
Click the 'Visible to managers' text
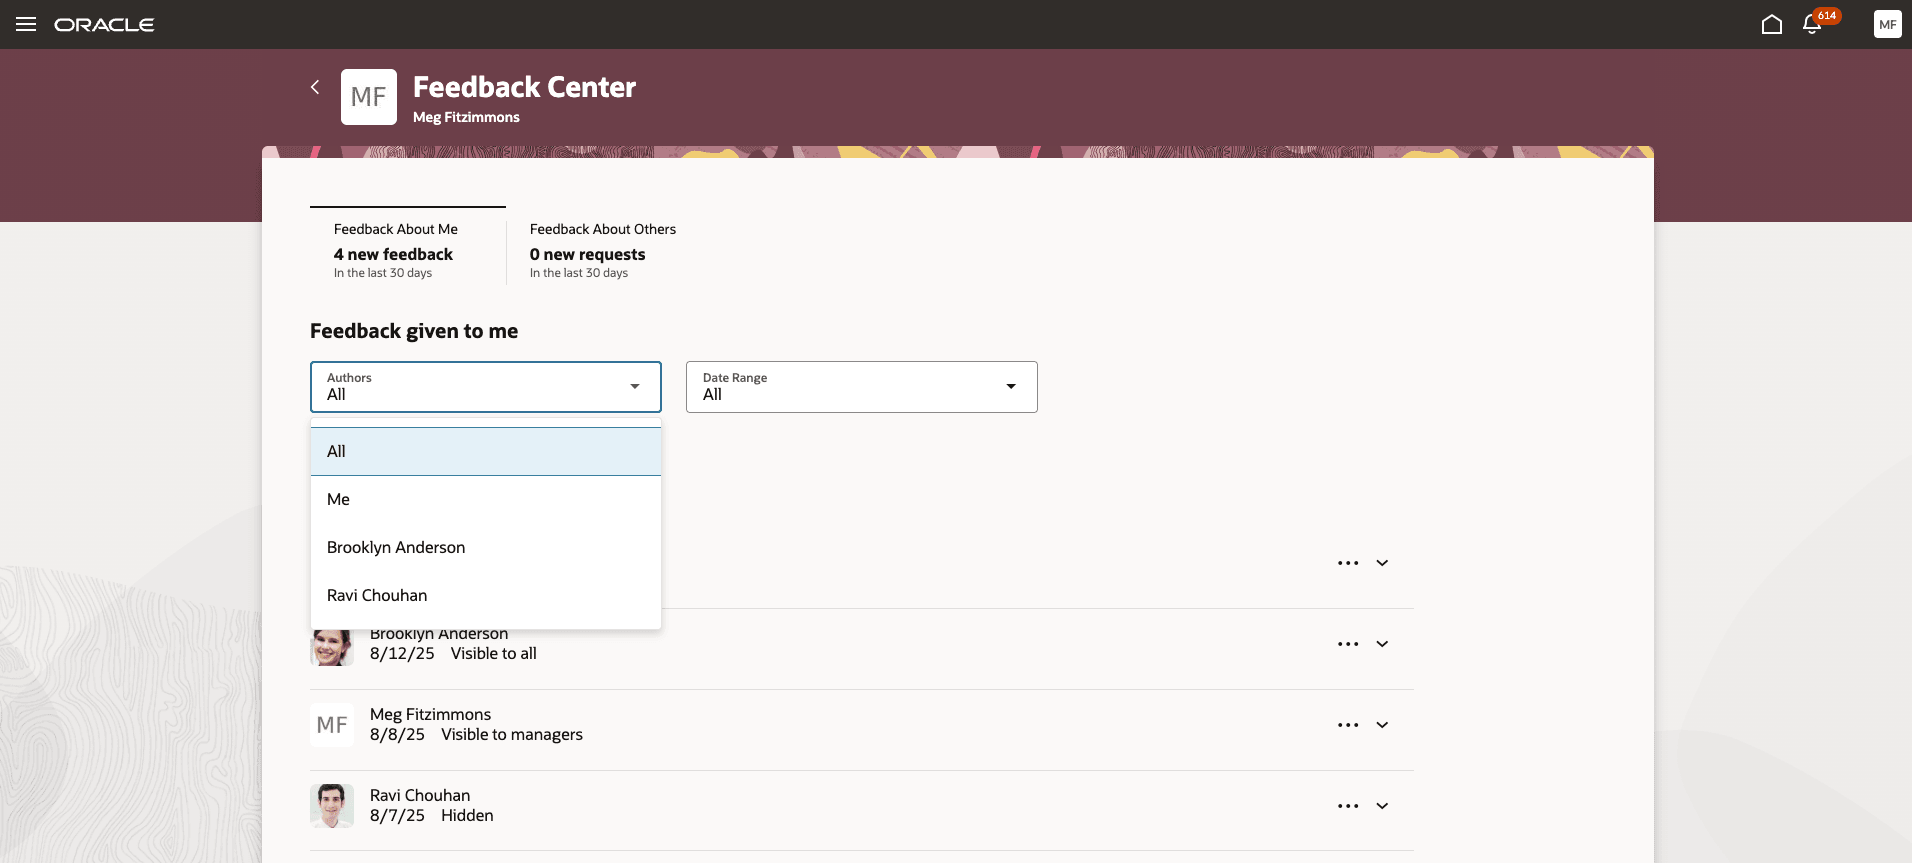pos(512,734)
